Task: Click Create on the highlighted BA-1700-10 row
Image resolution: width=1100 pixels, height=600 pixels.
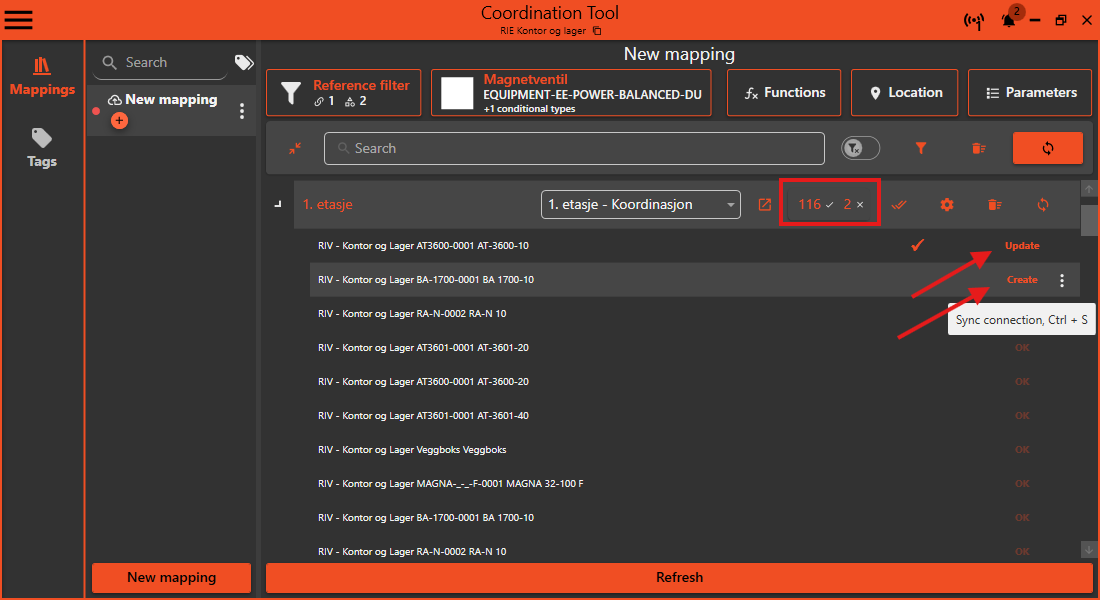Action: 1022,280
